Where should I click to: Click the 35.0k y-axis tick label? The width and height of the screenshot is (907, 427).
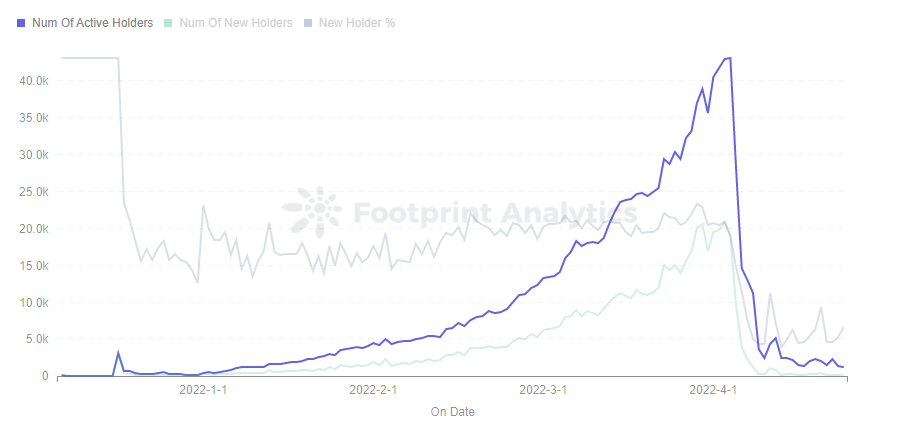pyautogui.click(x=34, y=118)
